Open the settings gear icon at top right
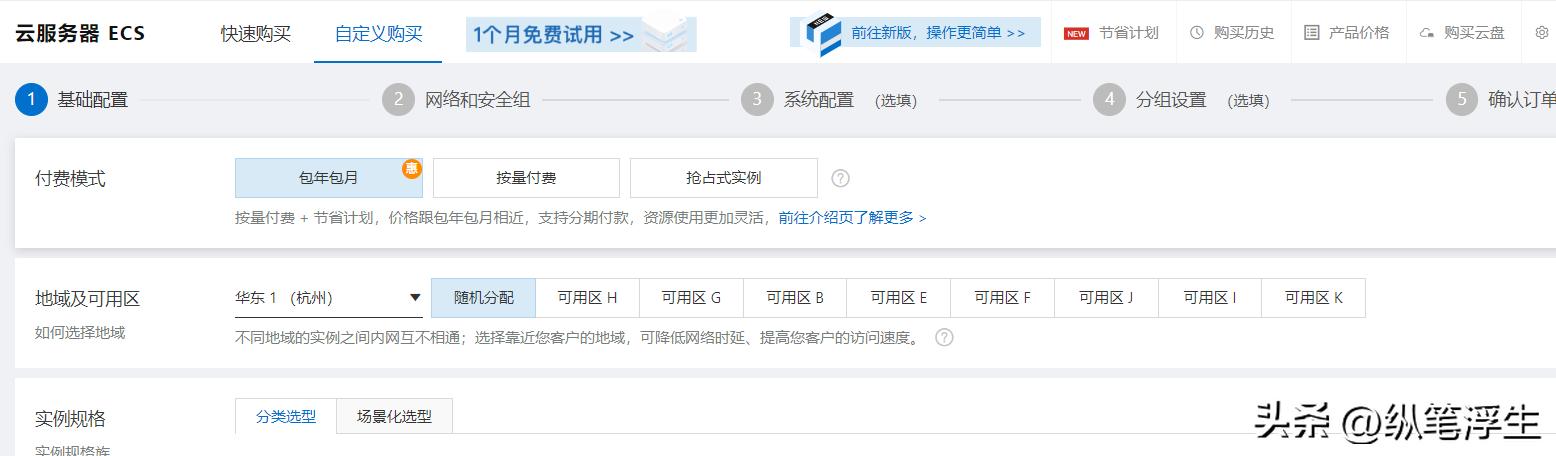Image resolution: width=1556 pixels, height=456 pixels. 1541,32
